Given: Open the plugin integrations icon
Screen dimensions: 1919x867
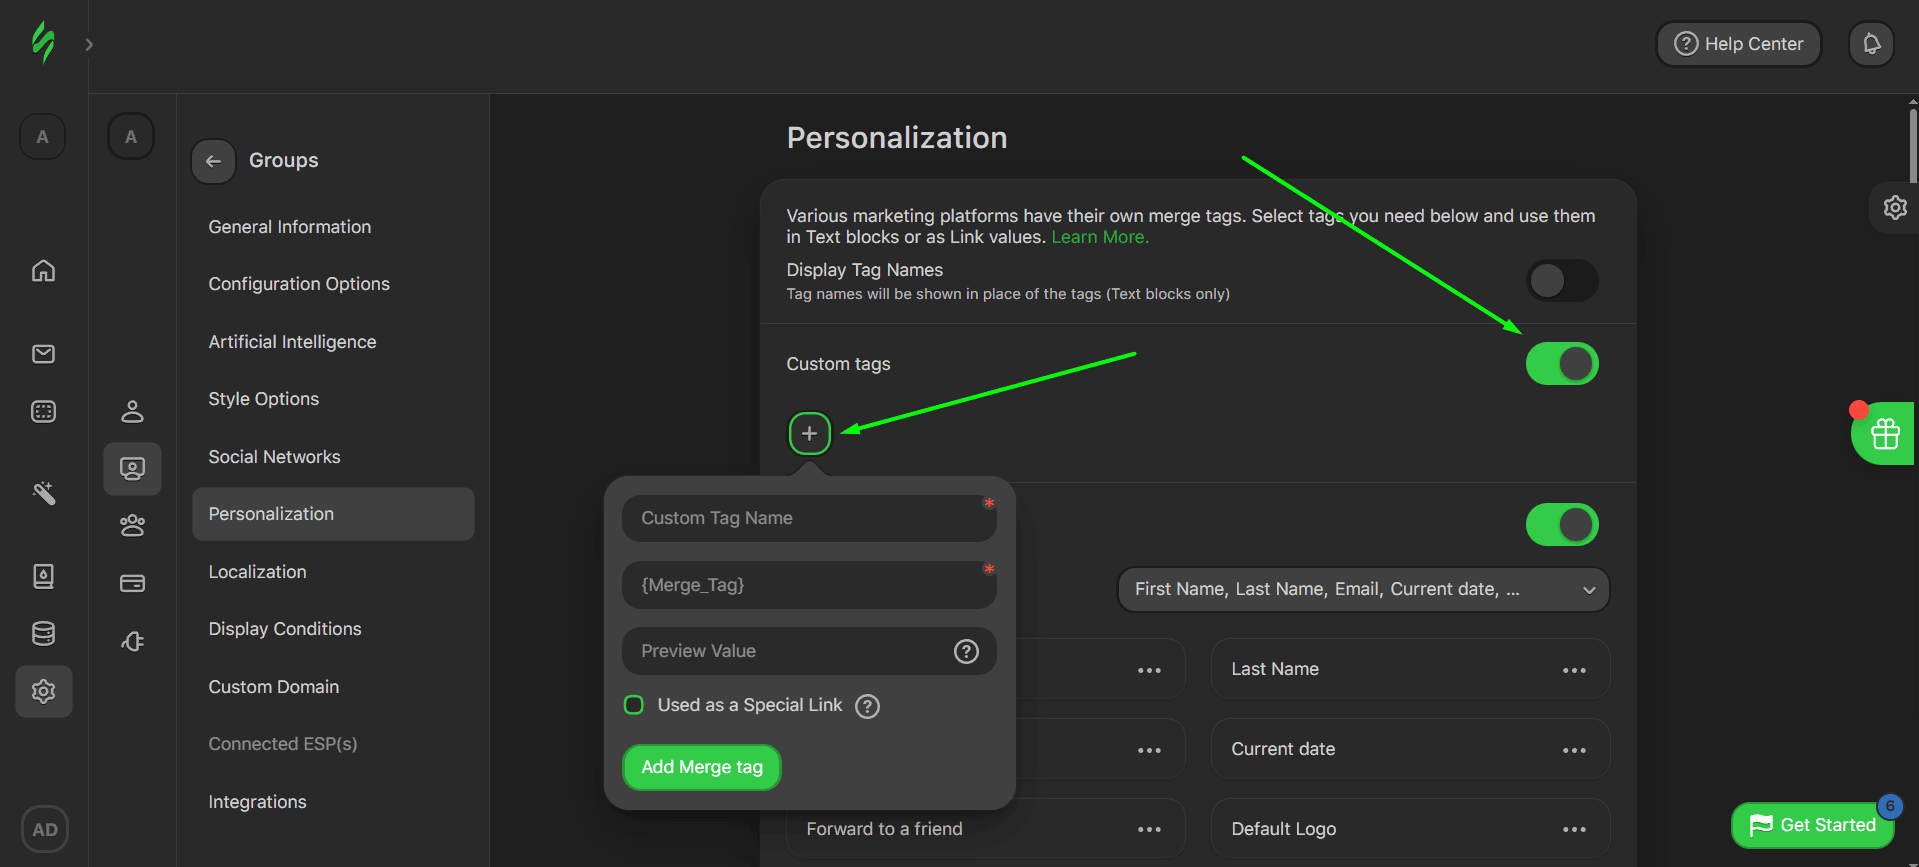Looking at the screenshot, I should click(x=132, y=641).
